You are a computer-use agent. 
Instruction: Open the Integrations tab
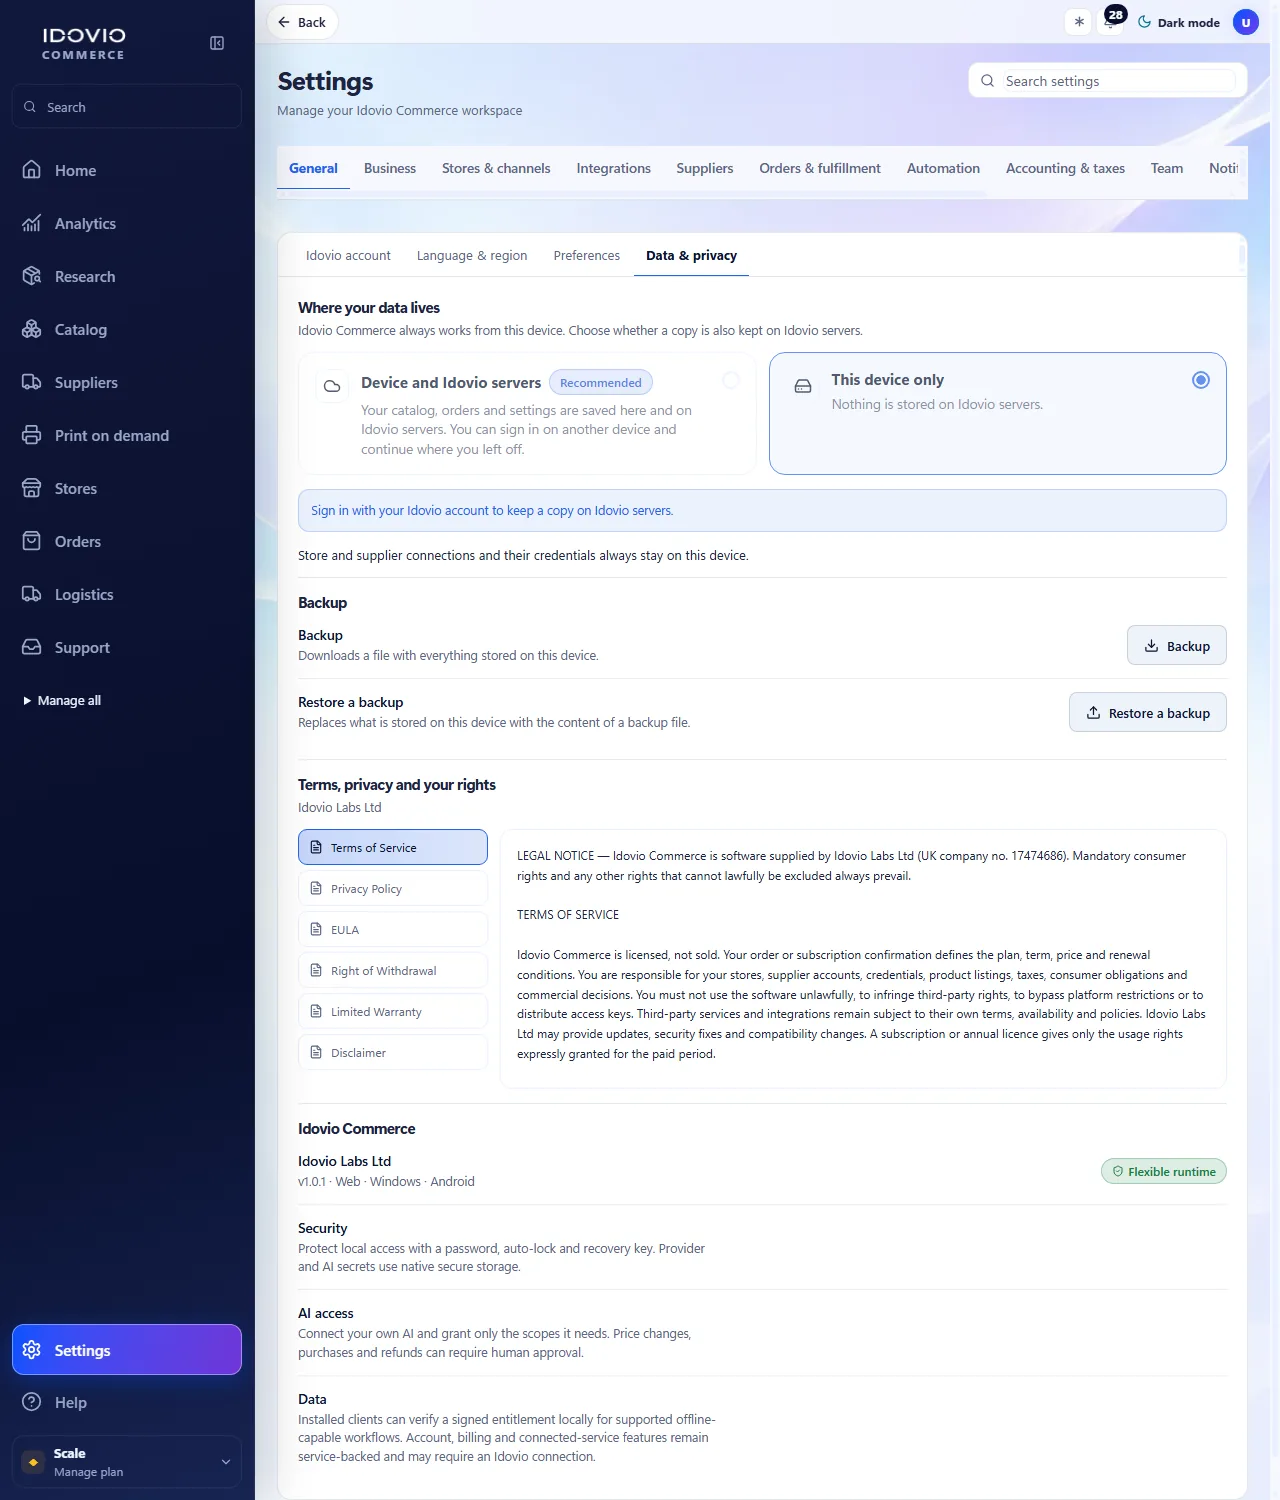pos(614,168)
